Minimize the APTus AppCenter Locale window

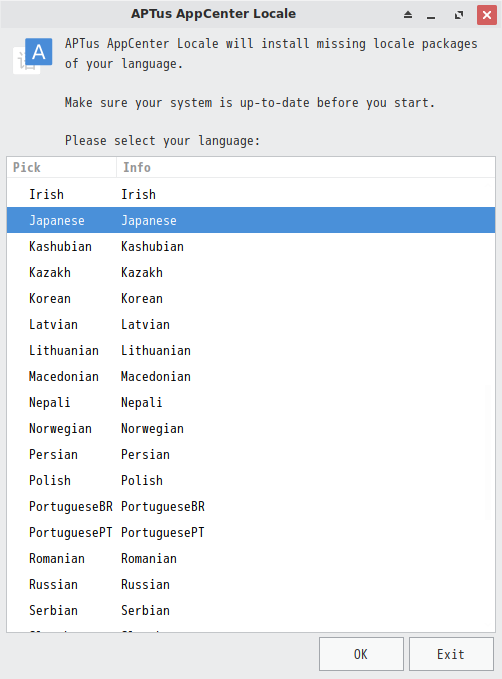click(431, 16)
